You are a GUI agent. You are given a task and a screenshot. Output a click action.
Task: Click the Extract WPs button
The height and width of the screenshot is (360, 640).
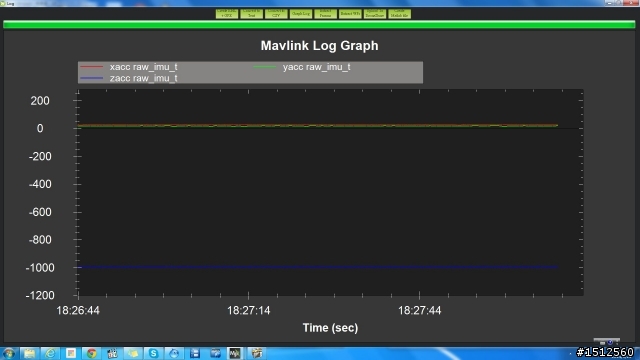350,14
